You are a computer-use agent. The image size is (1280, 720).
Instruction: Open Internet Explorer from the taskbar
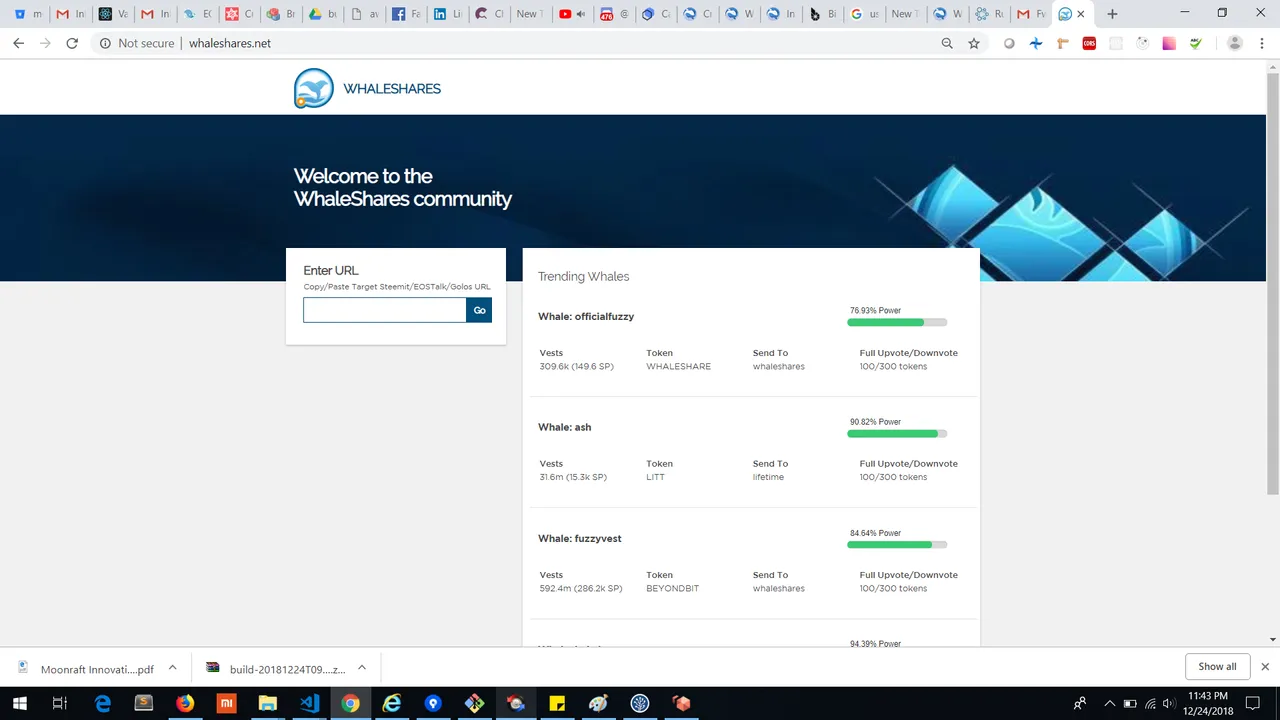coord(392,703)
